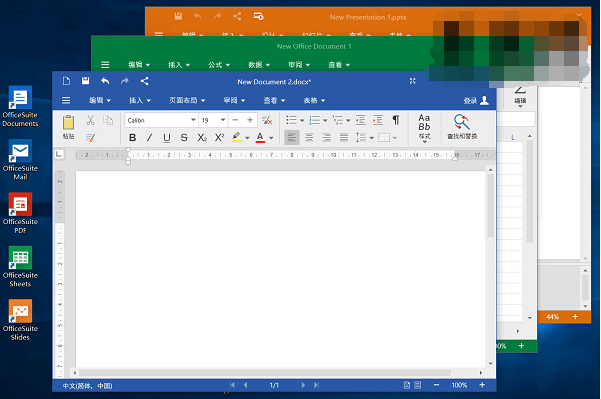Align text right

pos(326,137)
